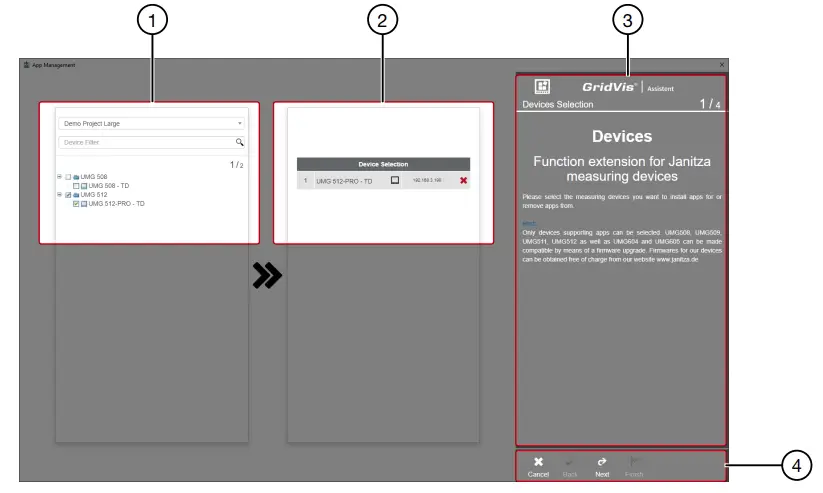Click the magnifier icon in Device Filter

click(239, 142)
